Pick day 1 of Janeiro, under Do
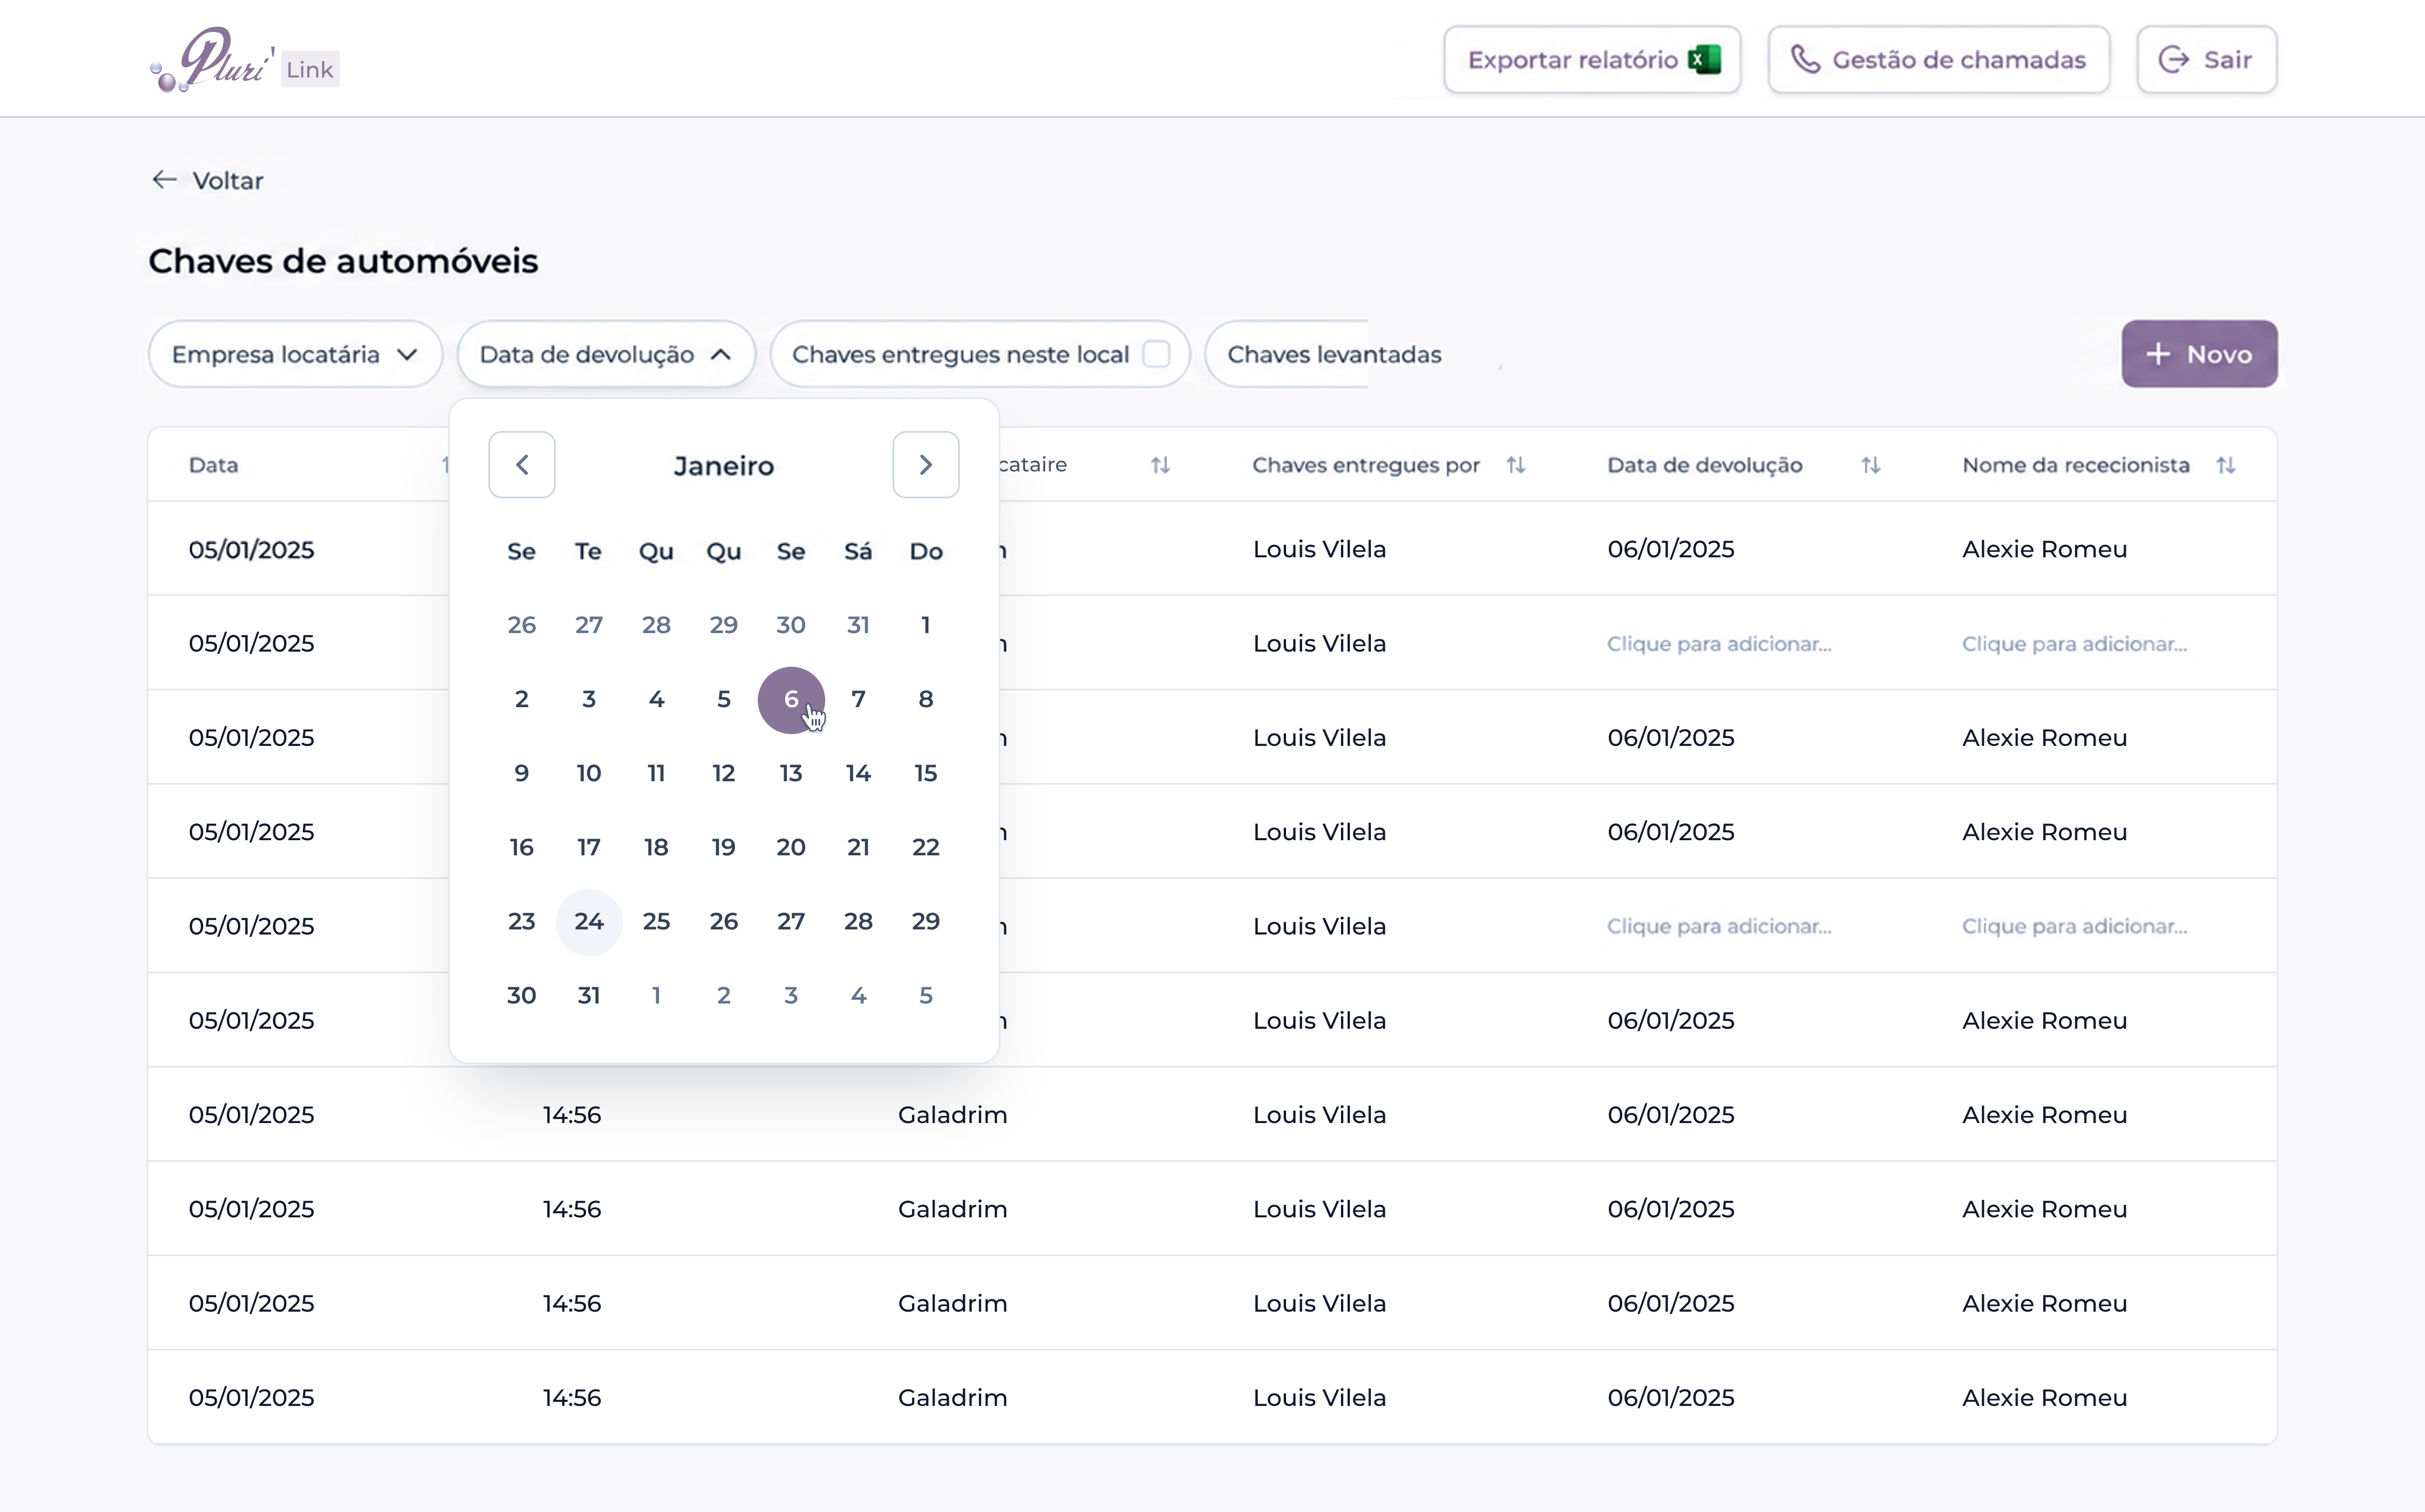Viewport: 2425px width, 1512px height. click(926, 626)
